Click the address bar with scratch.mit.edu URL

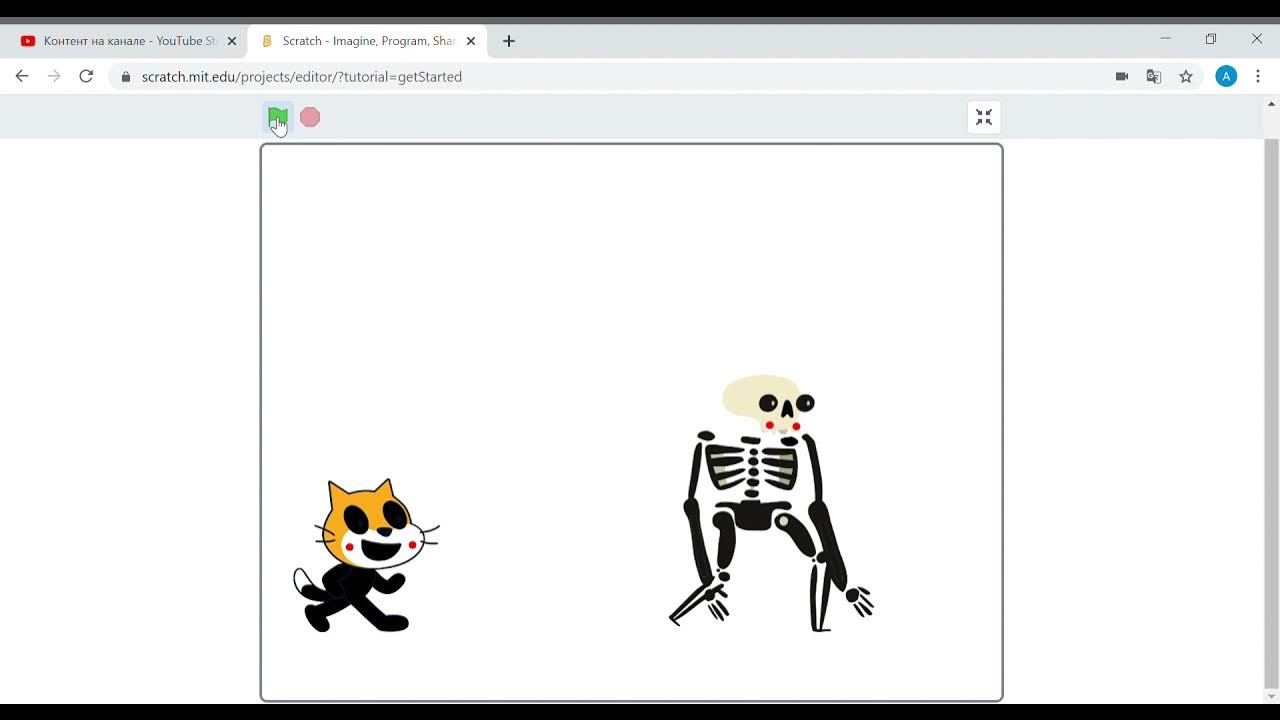coord(655,76)
